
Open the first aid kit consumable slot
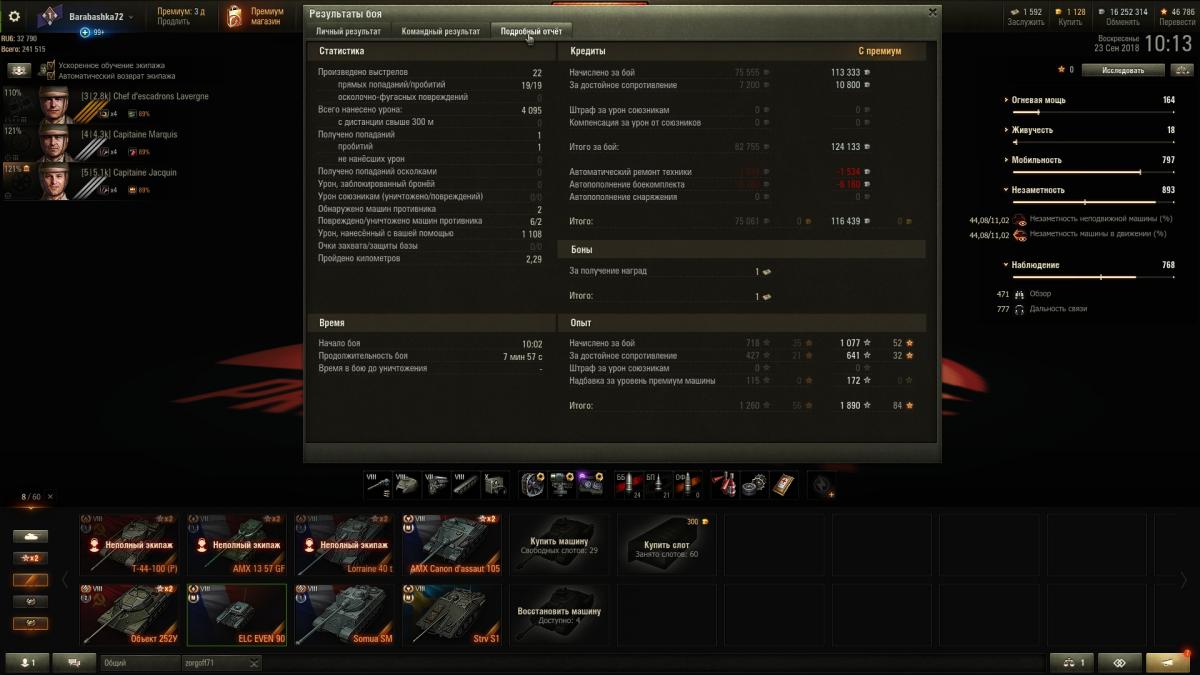coord(782,485)
